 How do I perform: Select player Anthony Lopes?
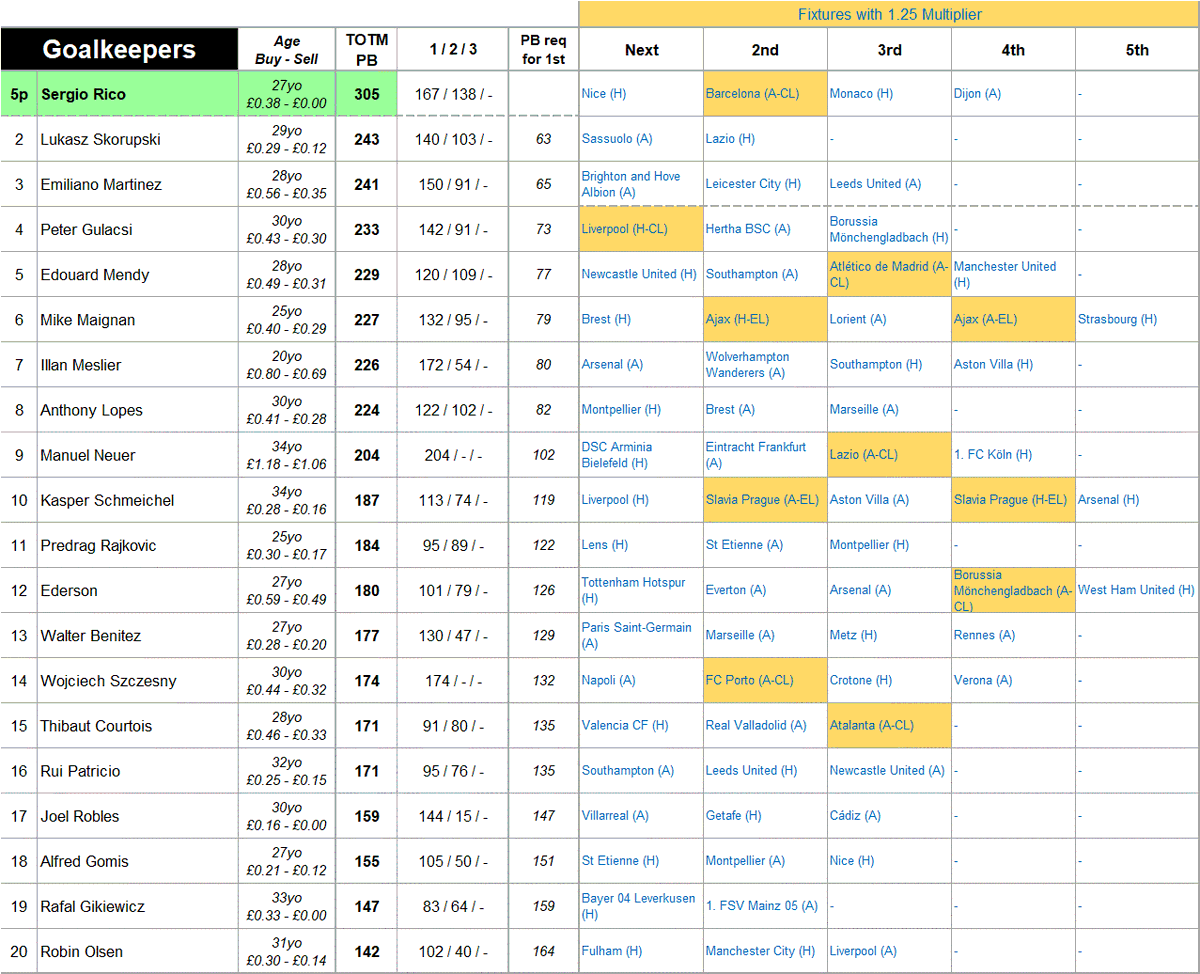pyautogui.click(x=92, y=410)
